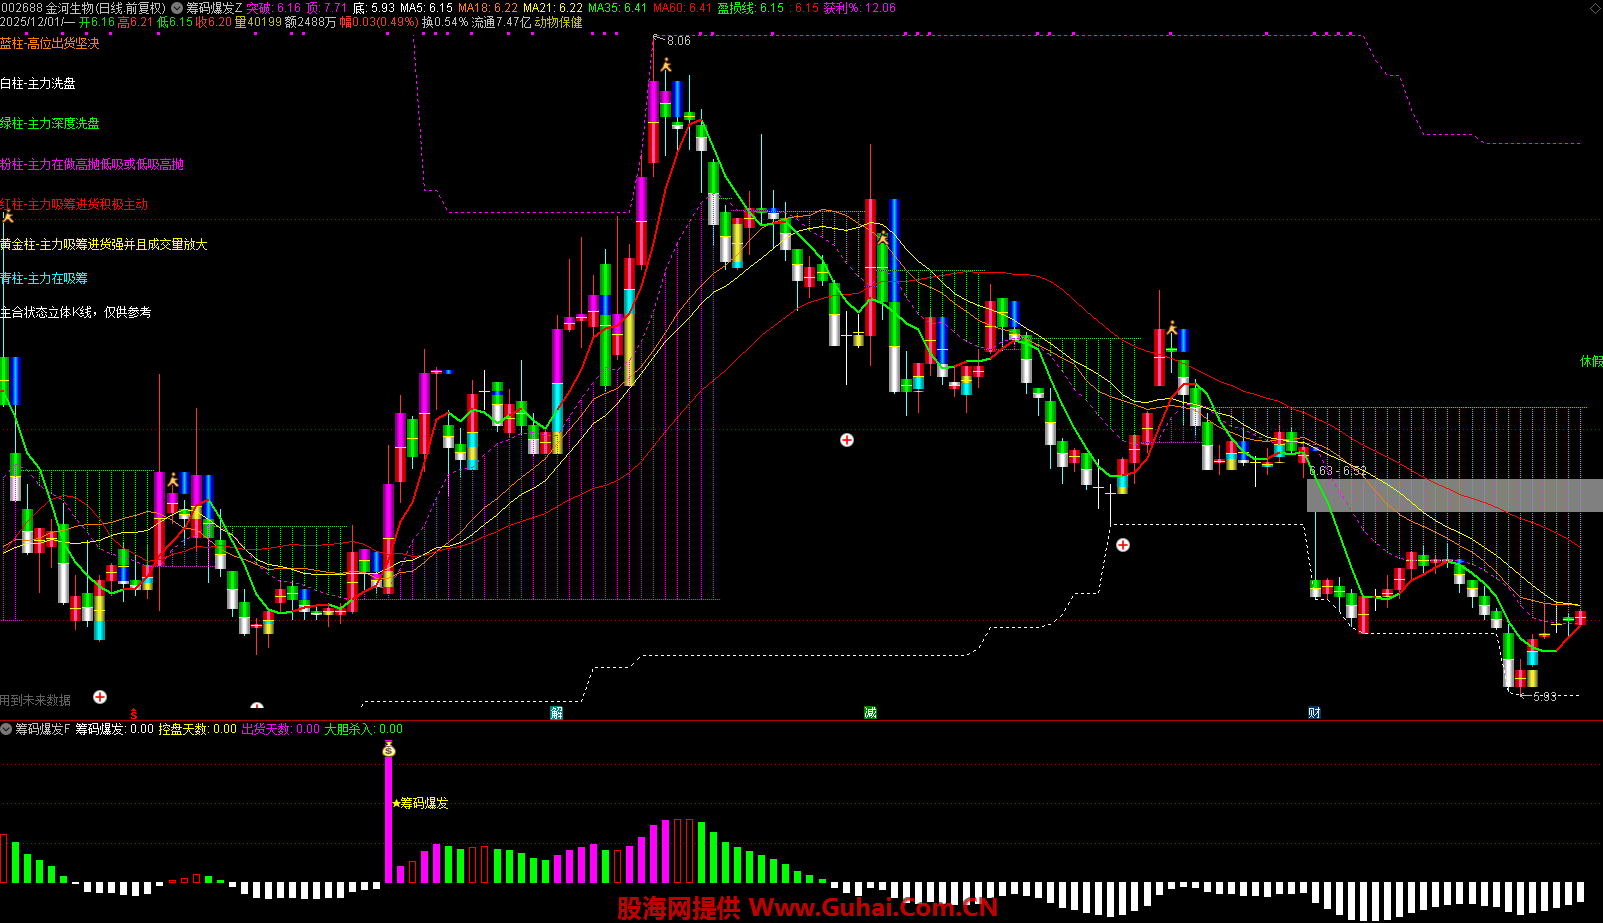This screenshot has width=1603, height=923.
Task: Click the 财 marker on the timeline
Action: click(1314, 713)
